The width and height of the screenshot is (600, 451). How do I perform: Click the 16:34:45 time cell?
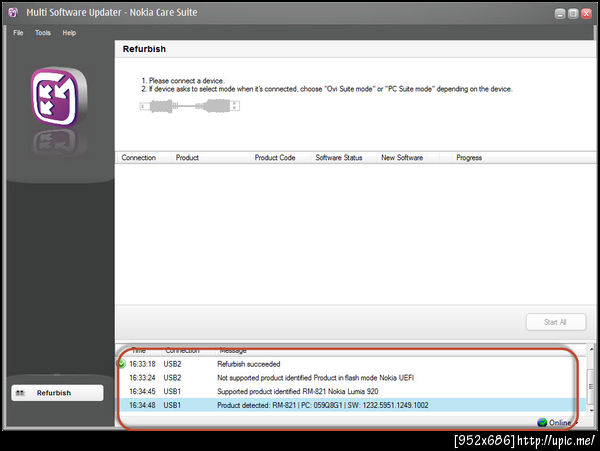click(x=142, y=391)
